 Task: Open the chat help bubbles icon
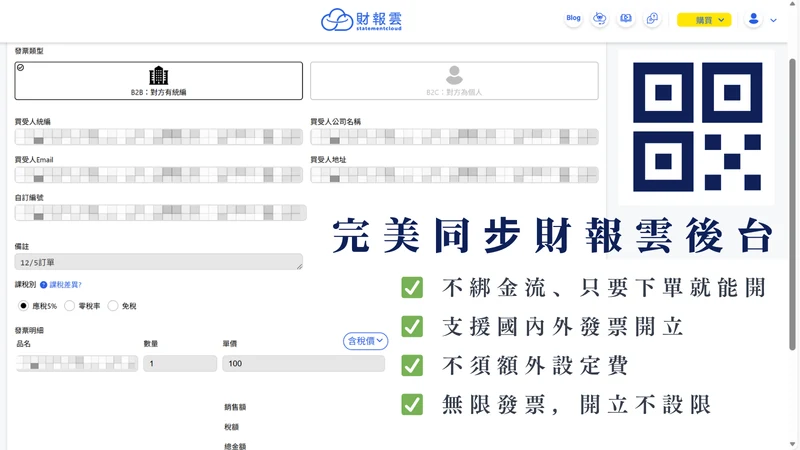(652, 19)
